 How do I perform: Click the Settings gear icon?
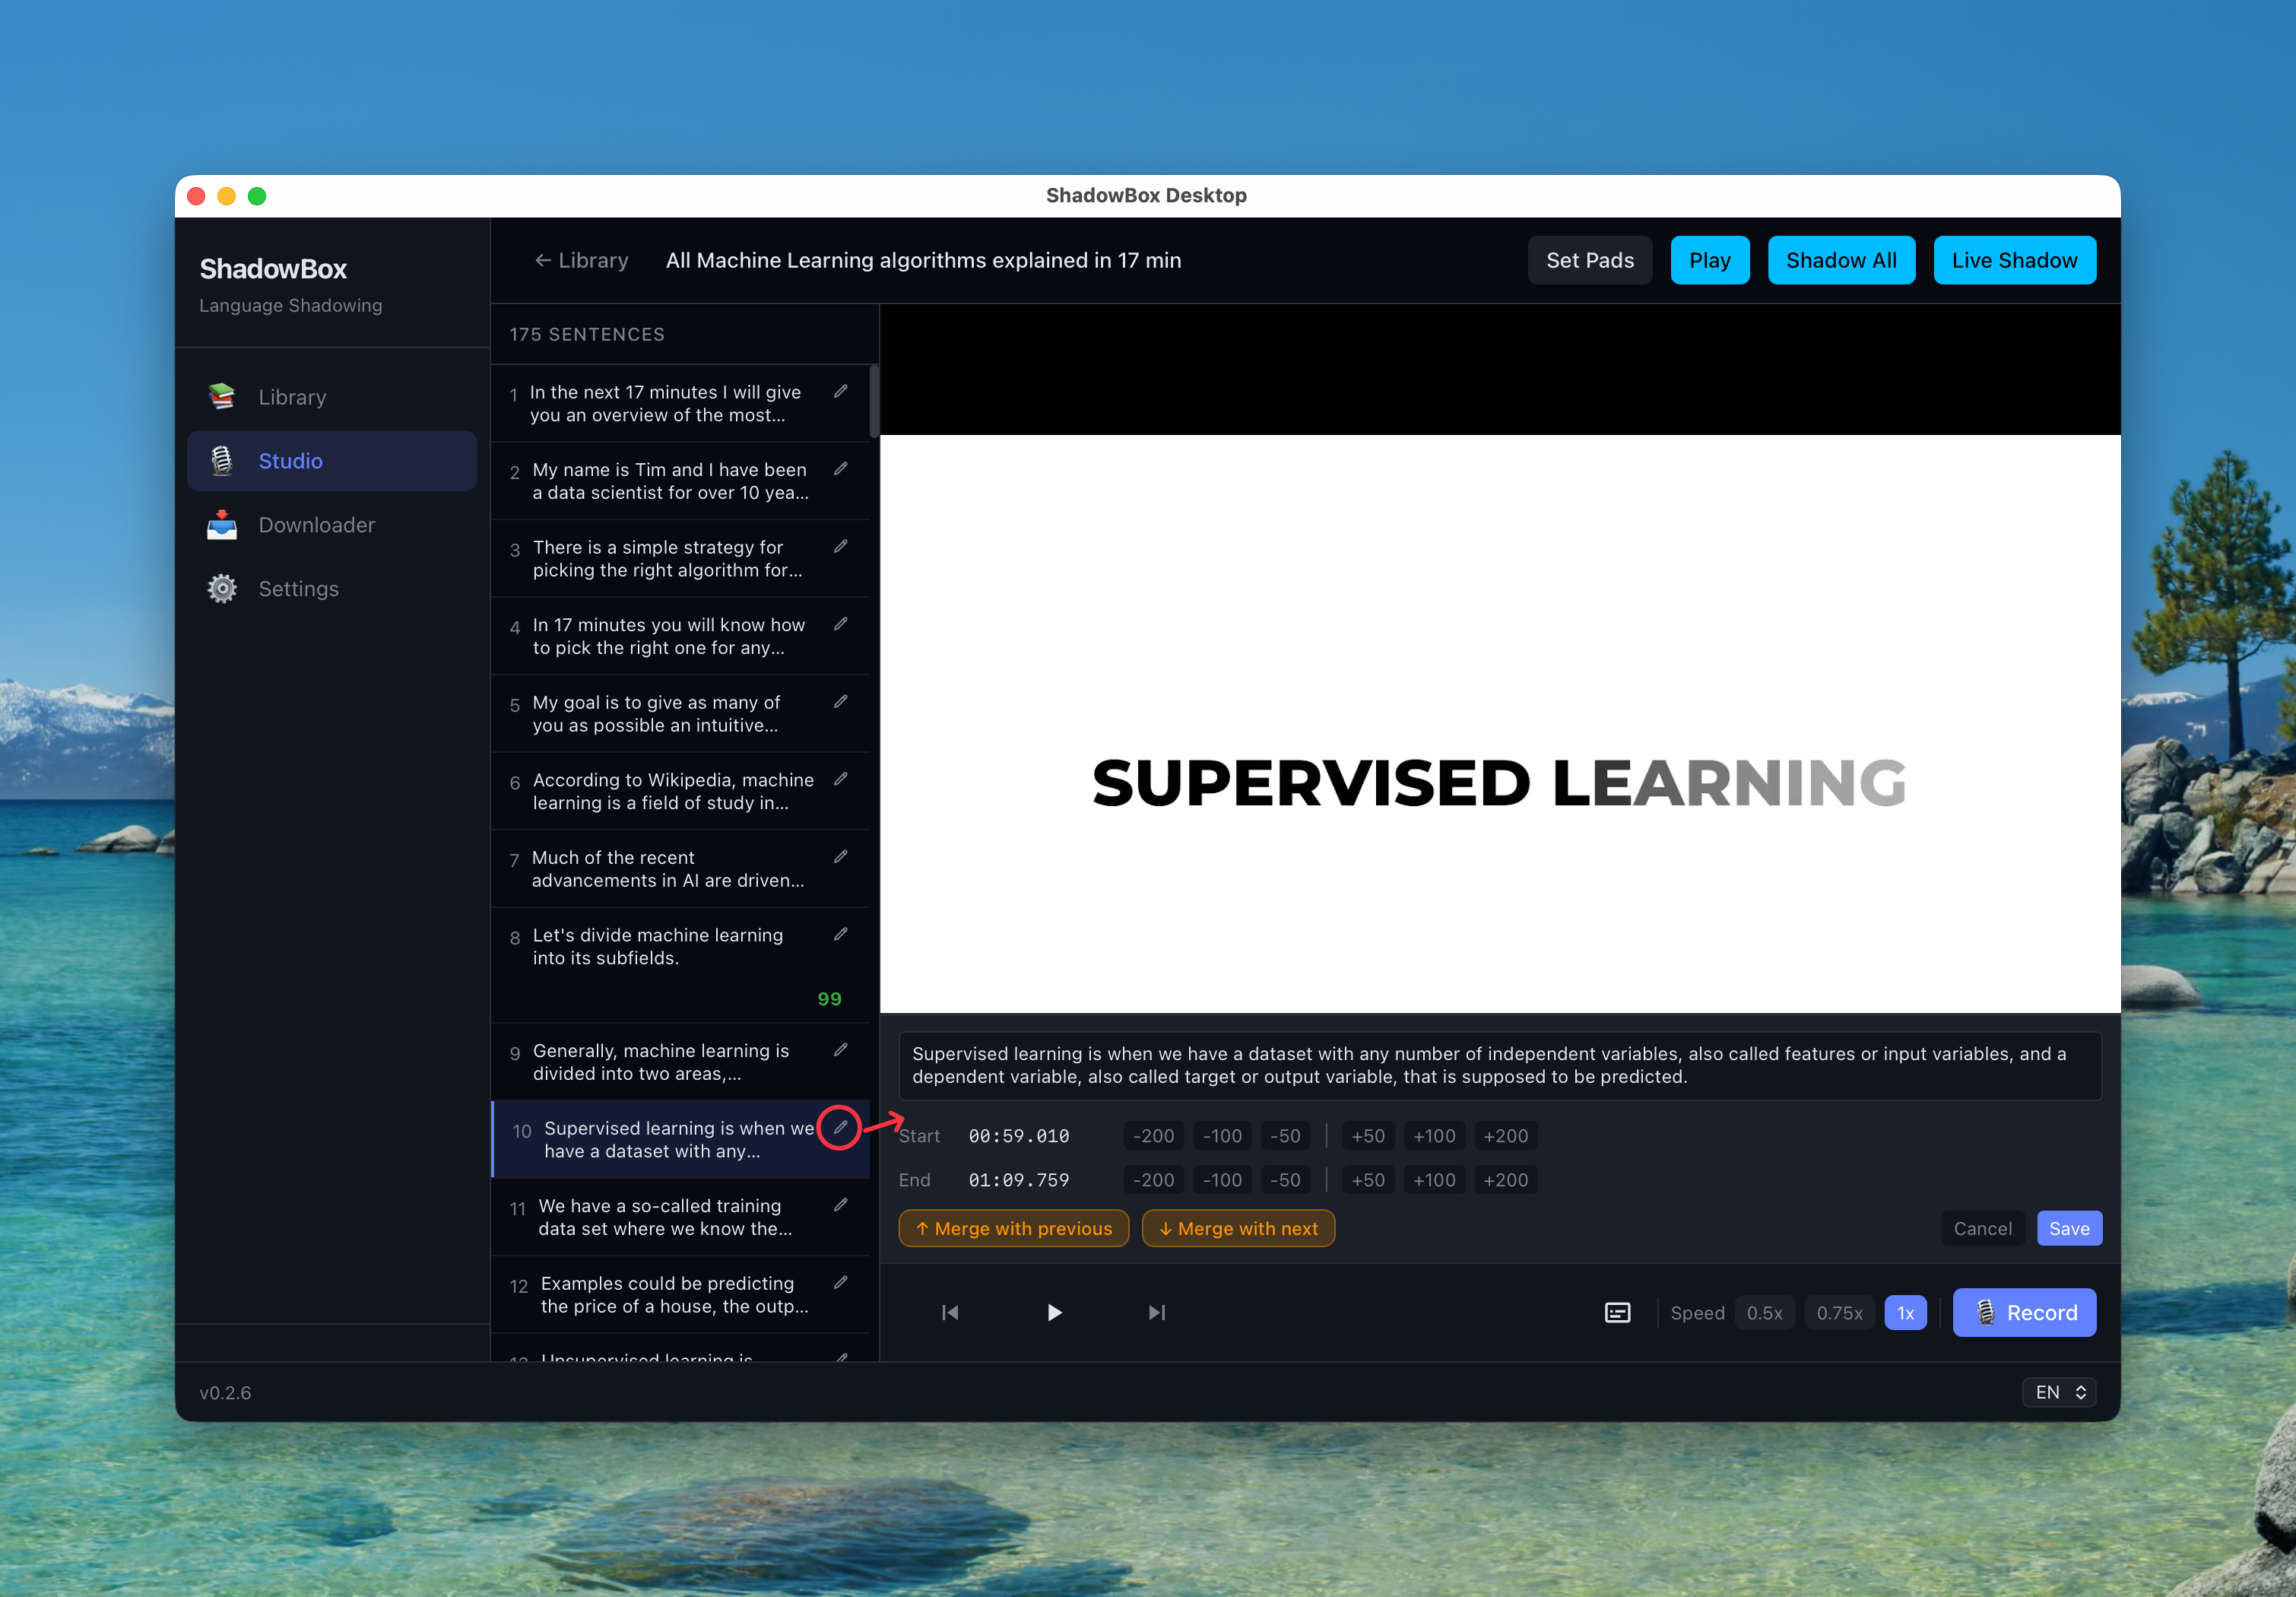tap(222, 589)
